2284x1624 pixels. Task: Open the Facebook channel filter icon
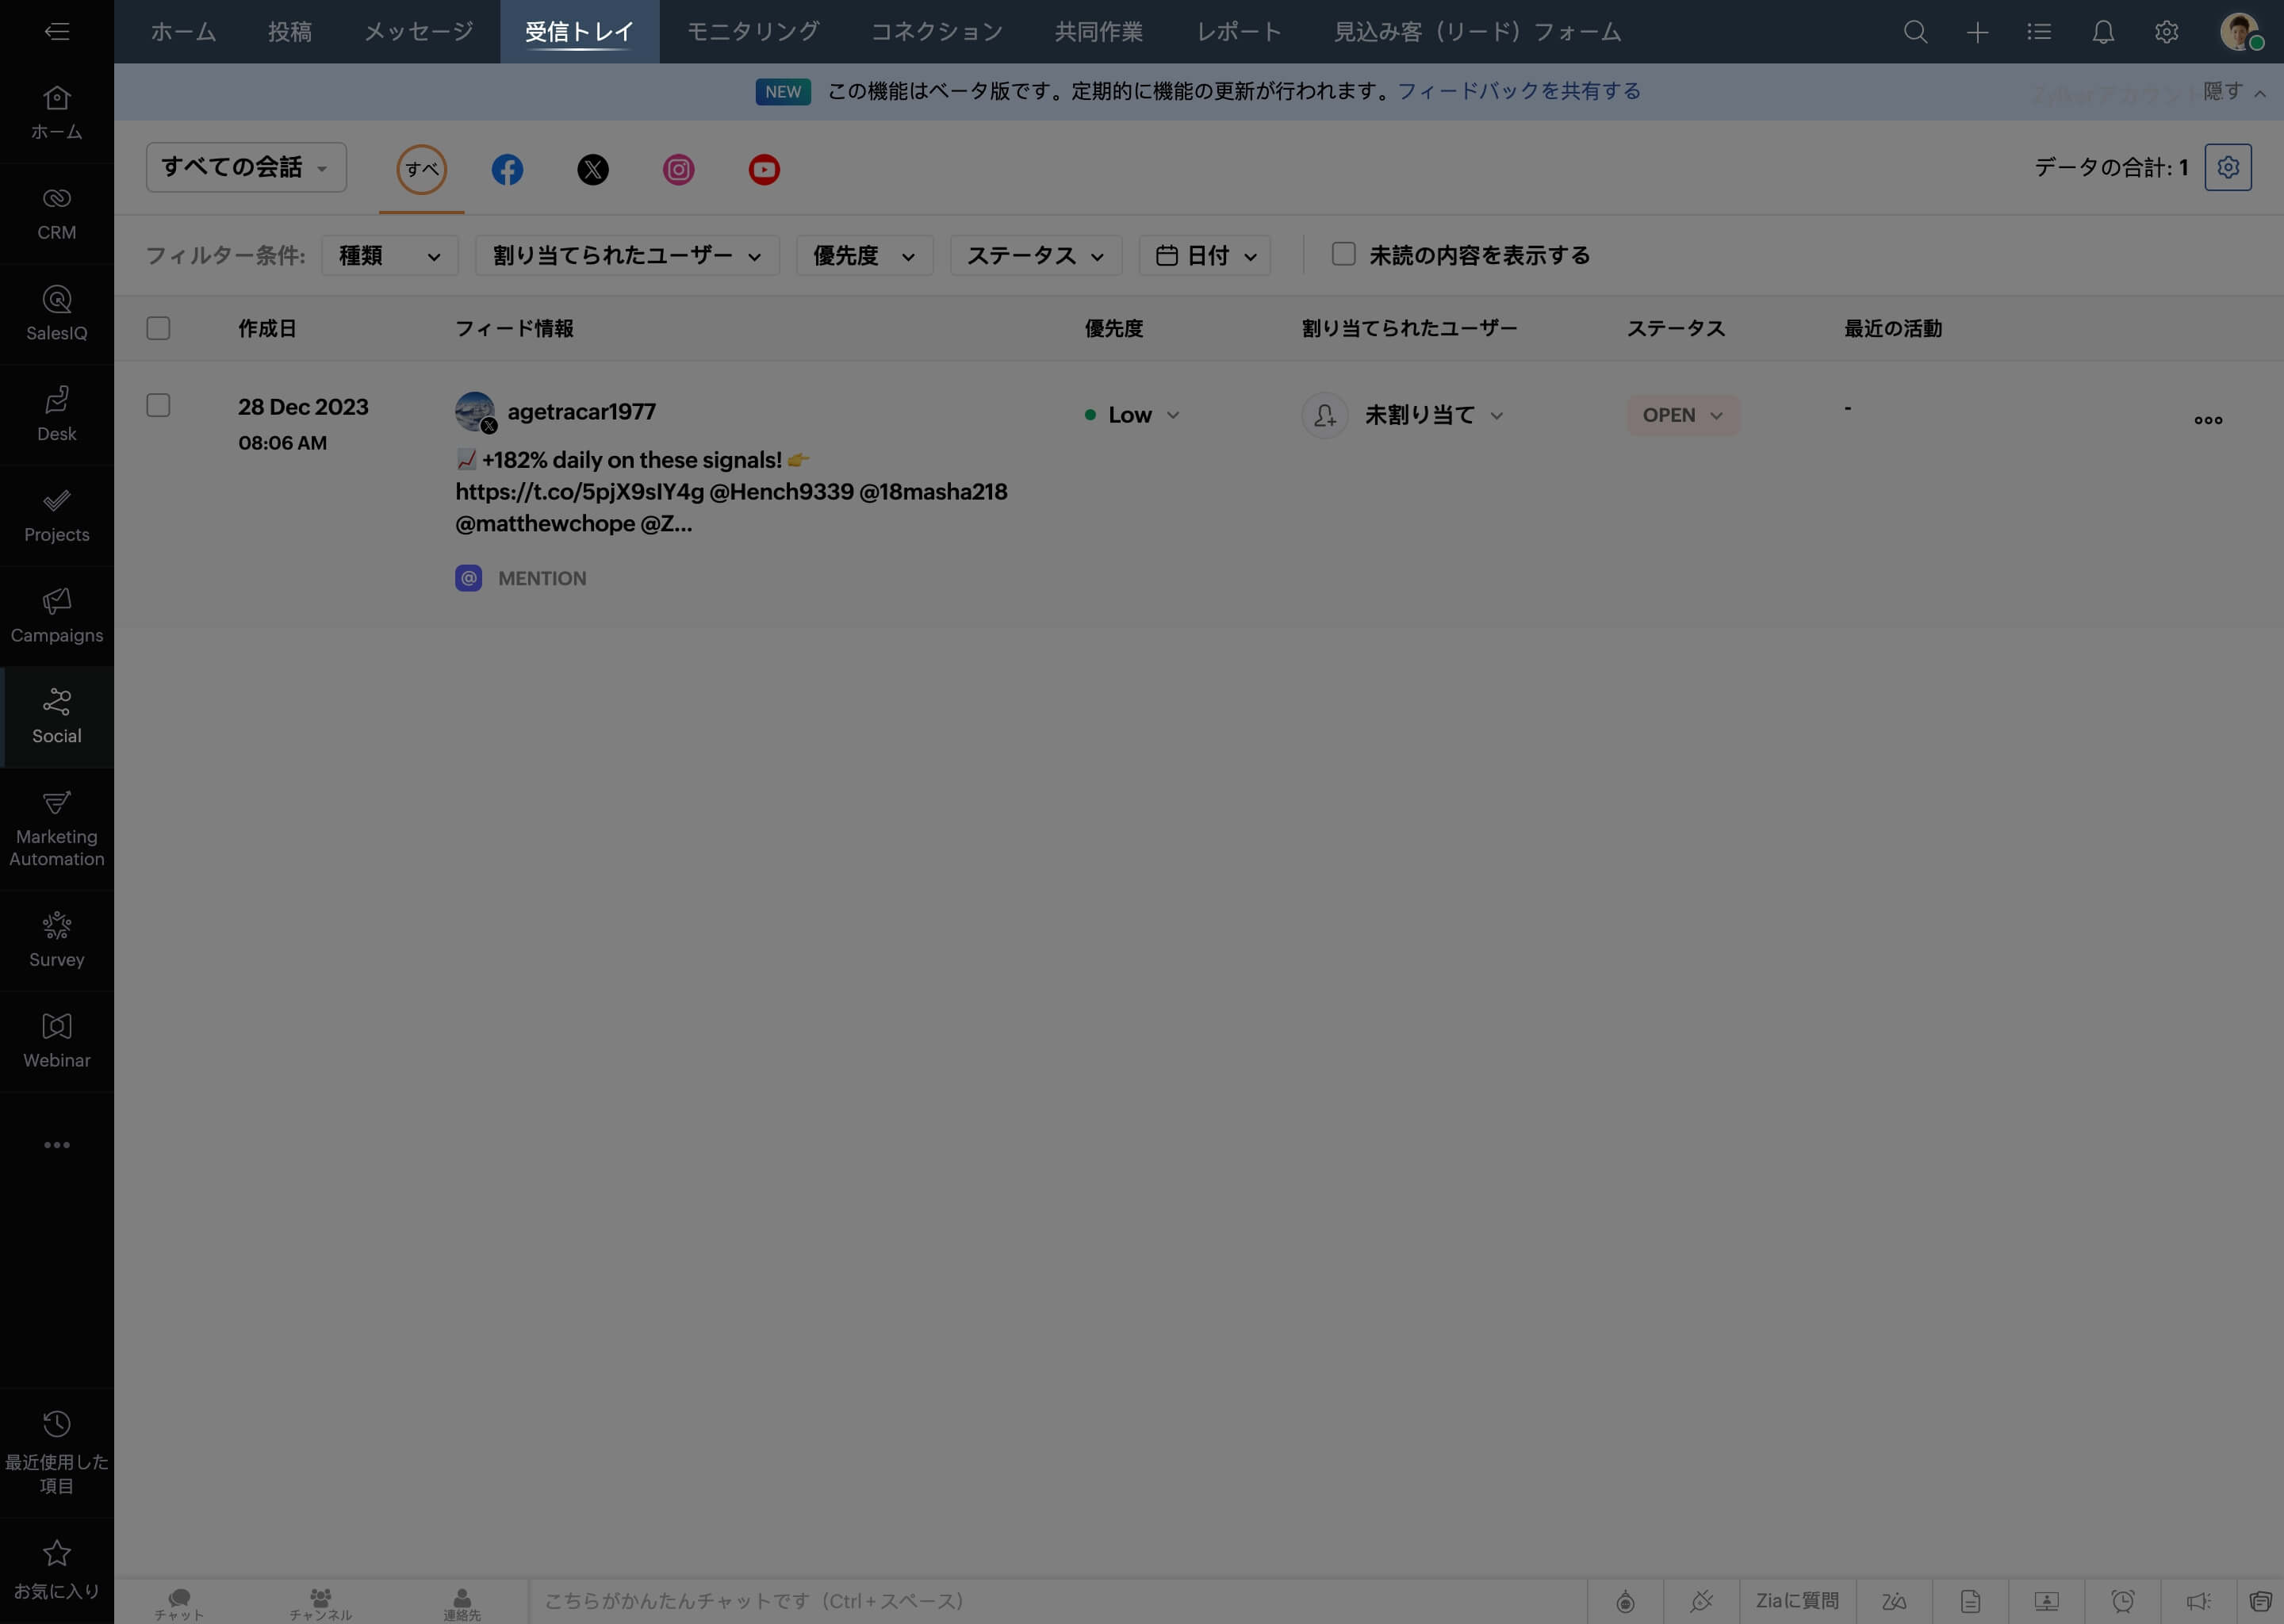pos(507,169)
